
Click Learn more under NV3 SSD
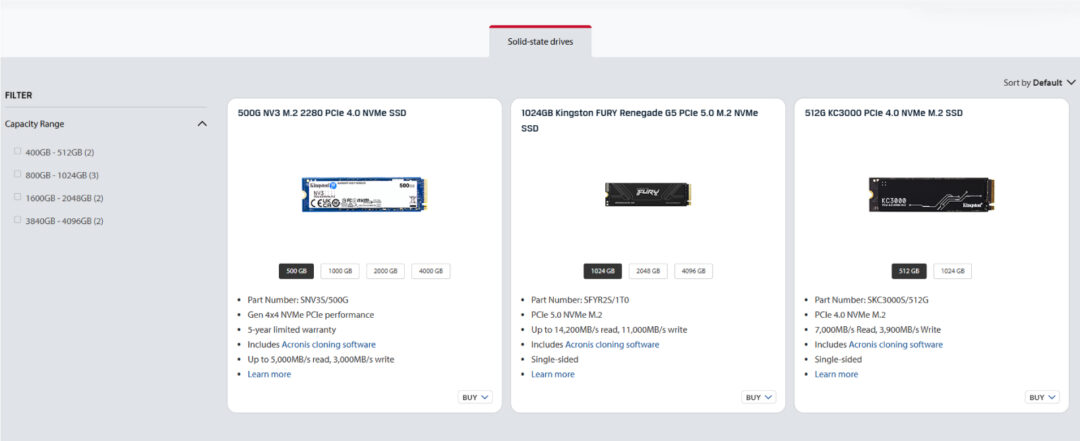(x=269, y=374)
